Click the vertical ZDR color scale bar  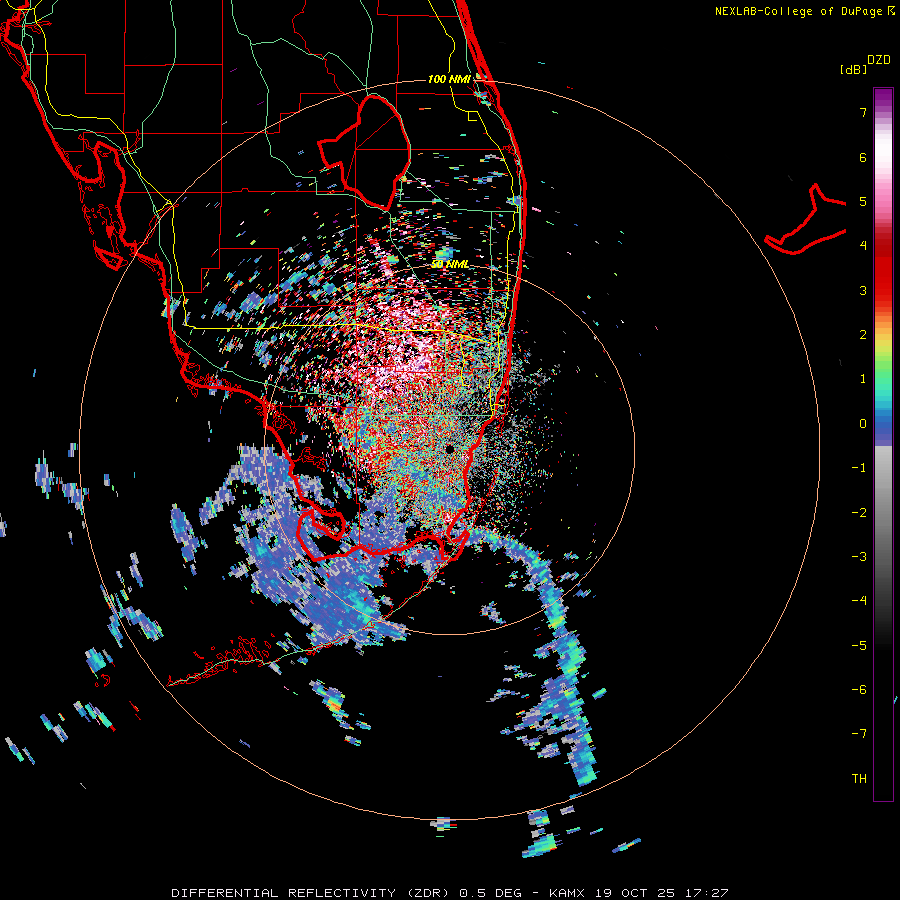(x=883, y=444)
